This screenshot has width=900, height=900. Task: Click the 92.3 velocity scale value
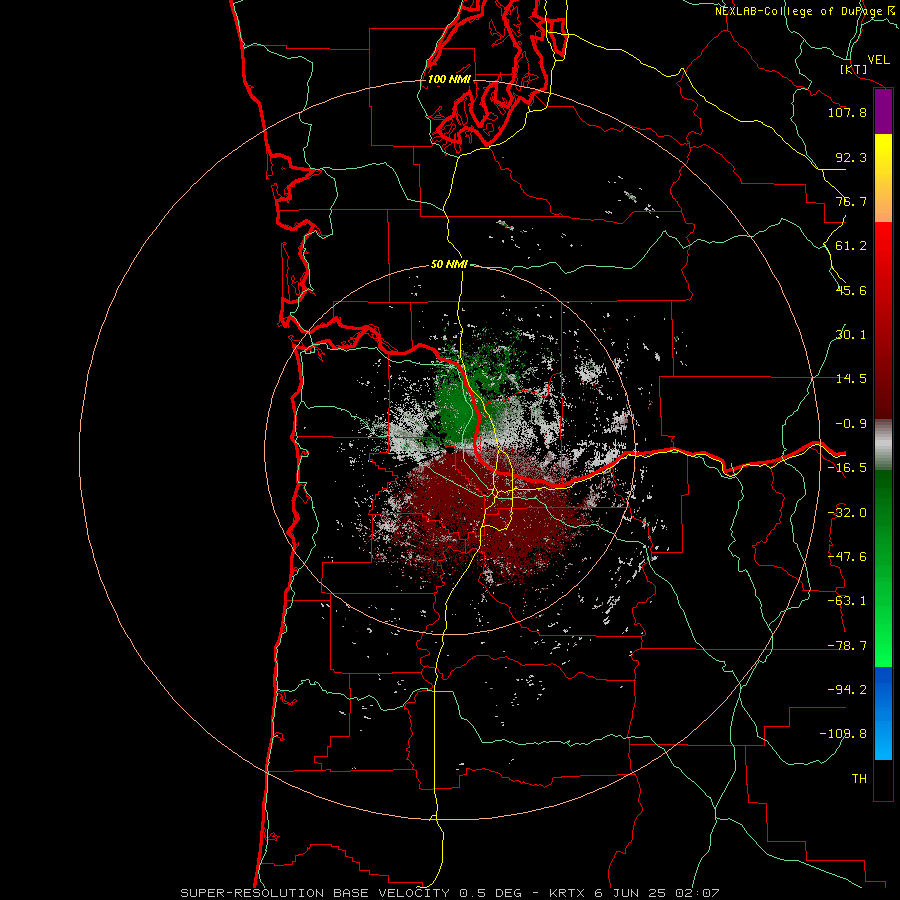851,157
